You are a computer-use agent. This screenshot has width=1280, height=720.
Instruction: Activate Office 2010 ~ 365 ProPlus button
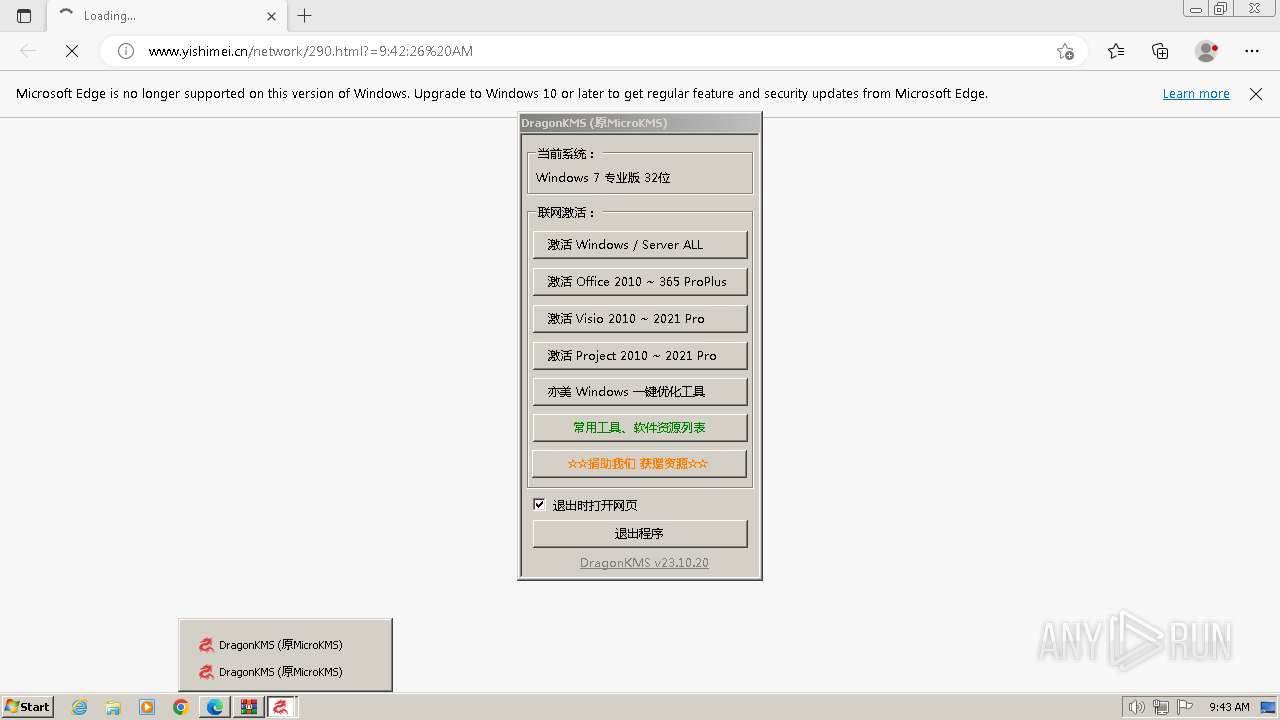click(x=640, y=282)
